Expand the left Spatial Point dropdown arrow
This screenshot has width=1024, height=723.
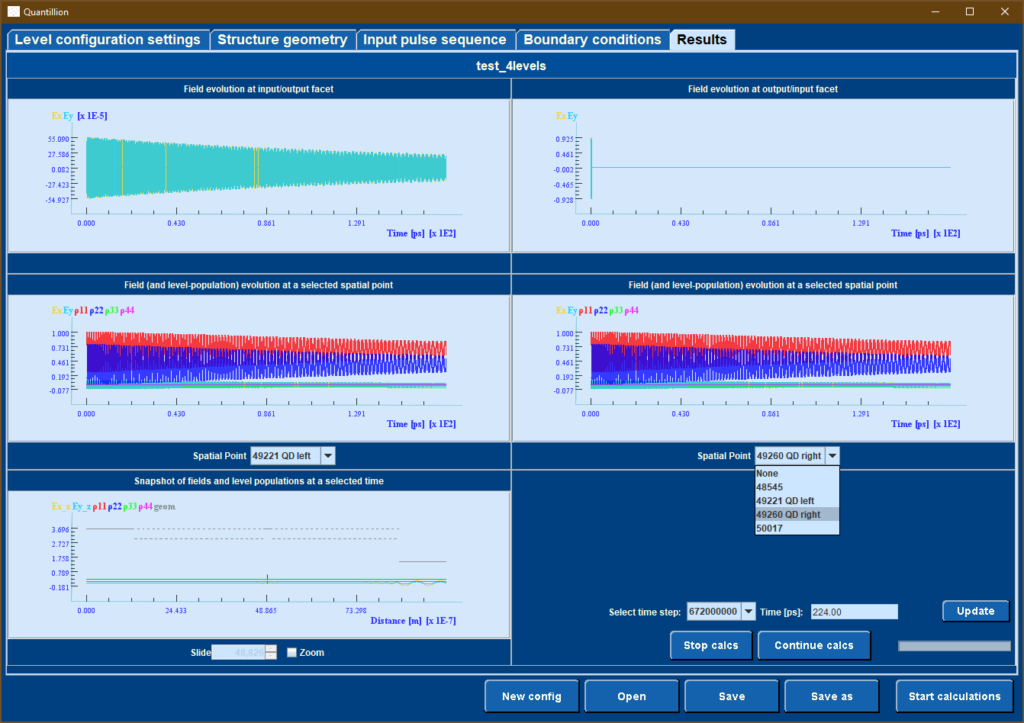click(x=328, y=456)
